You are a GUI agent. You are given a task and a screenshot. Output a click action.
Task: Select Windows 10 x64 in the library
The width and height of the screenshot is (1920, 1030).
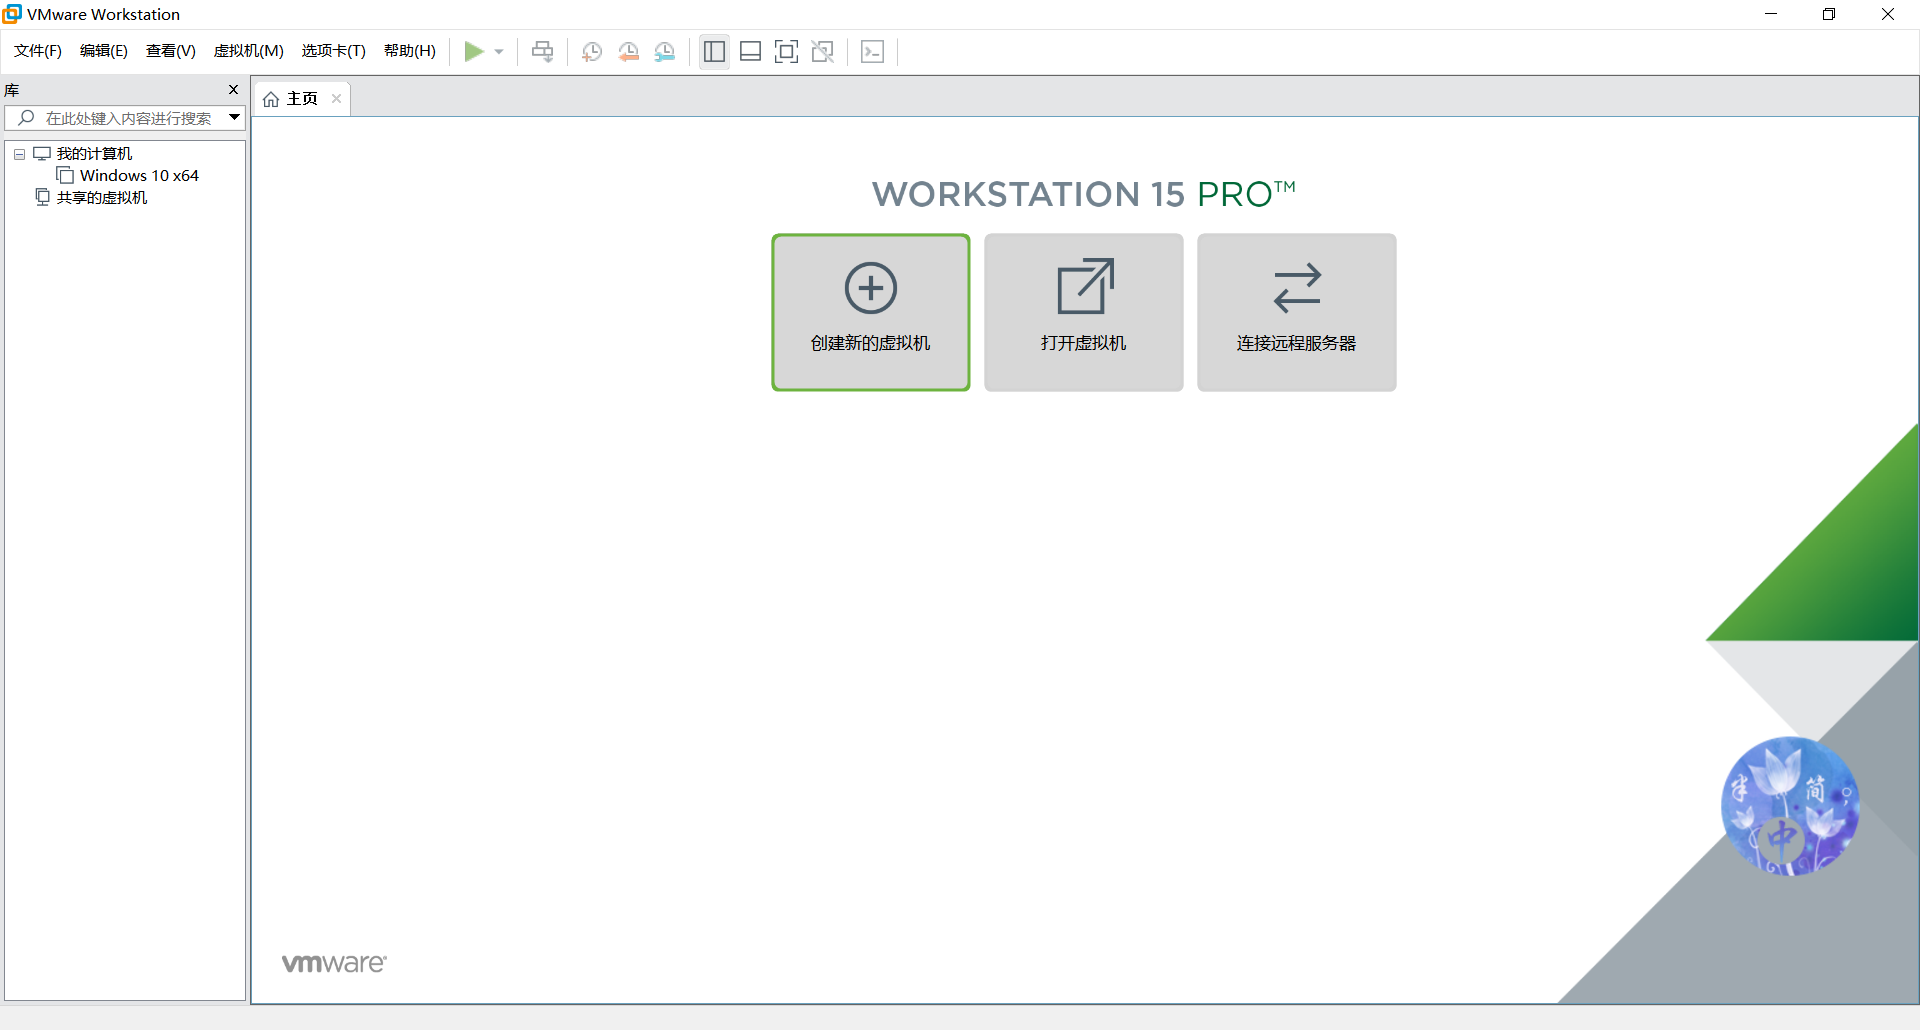point(139,176)
